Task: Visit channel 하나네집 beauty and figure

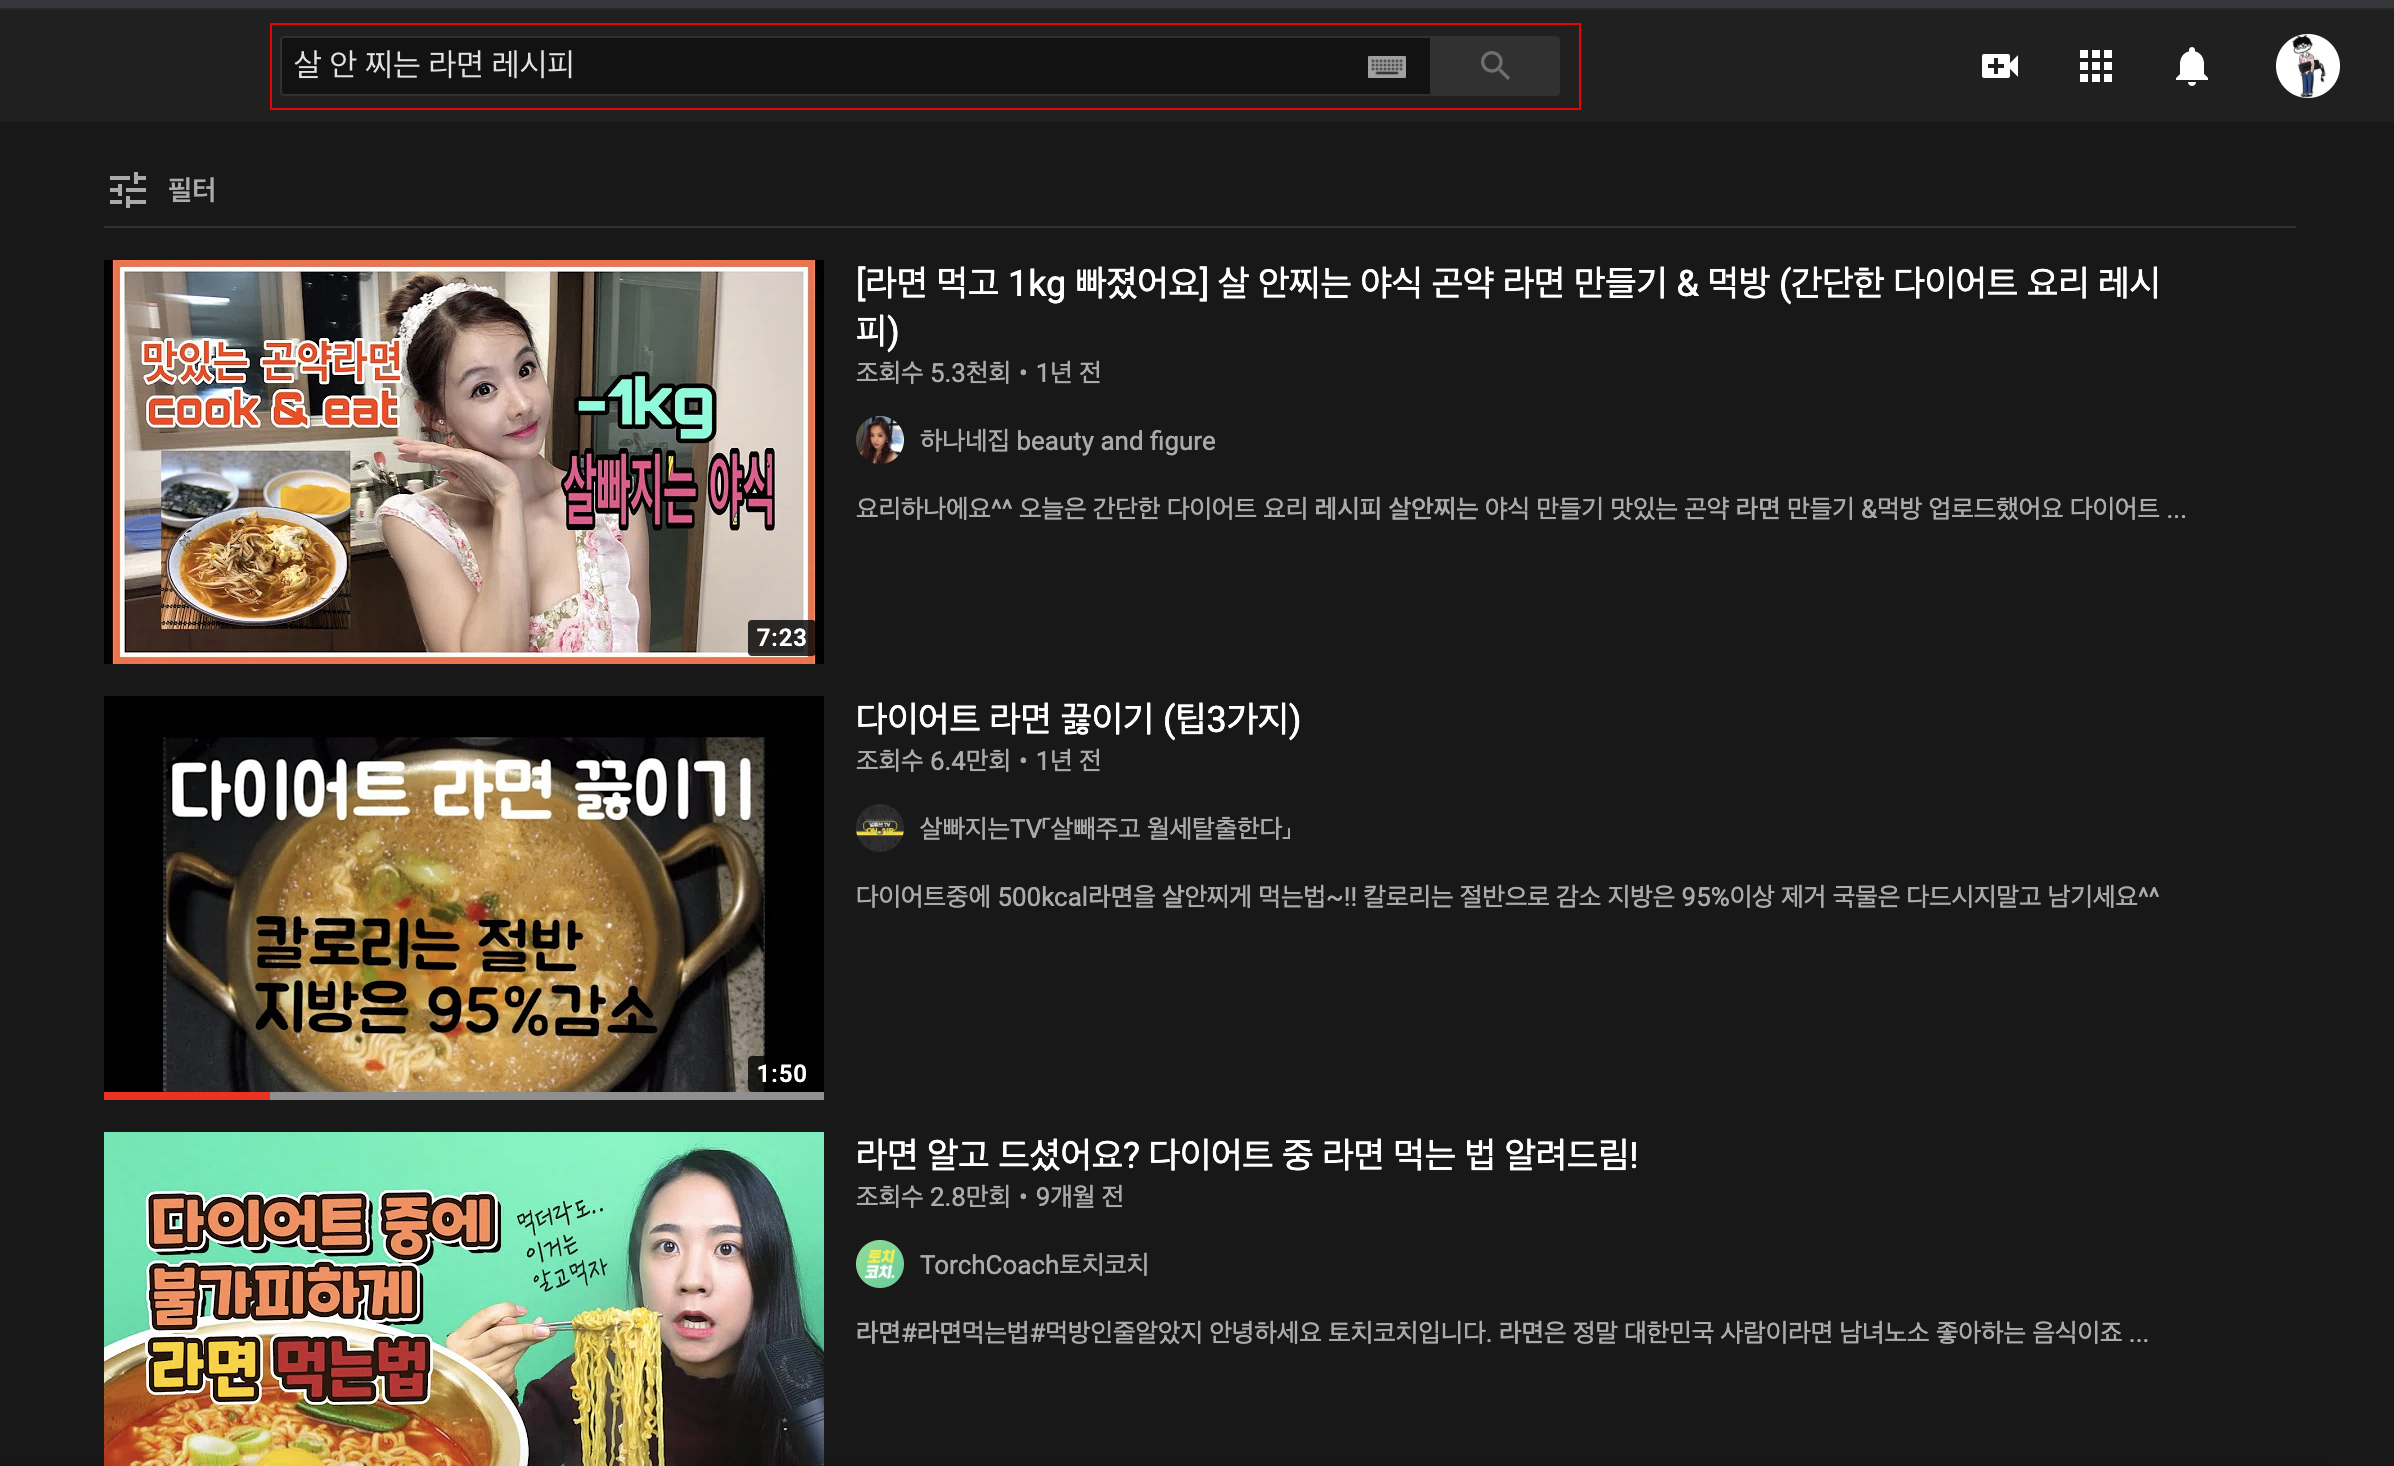Action: click(x=1067, y=441)
